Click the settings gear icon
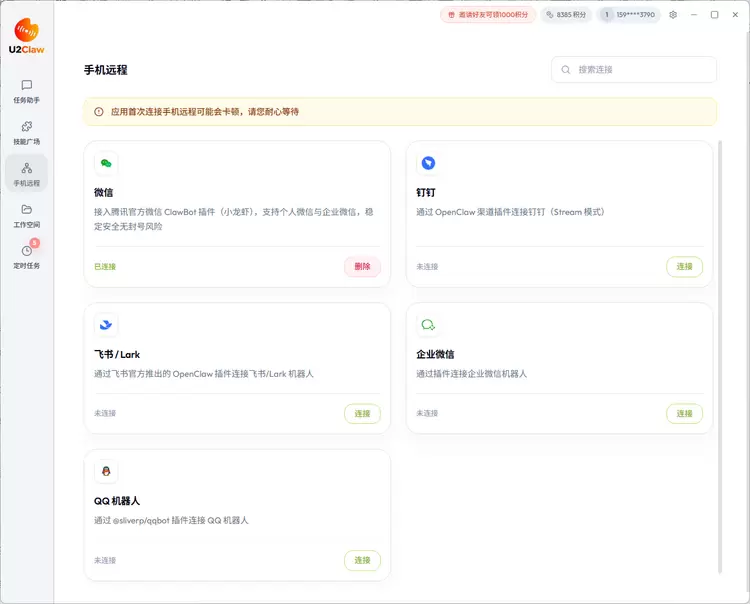Viewport: 750px width, 604px height. [673, 15]
